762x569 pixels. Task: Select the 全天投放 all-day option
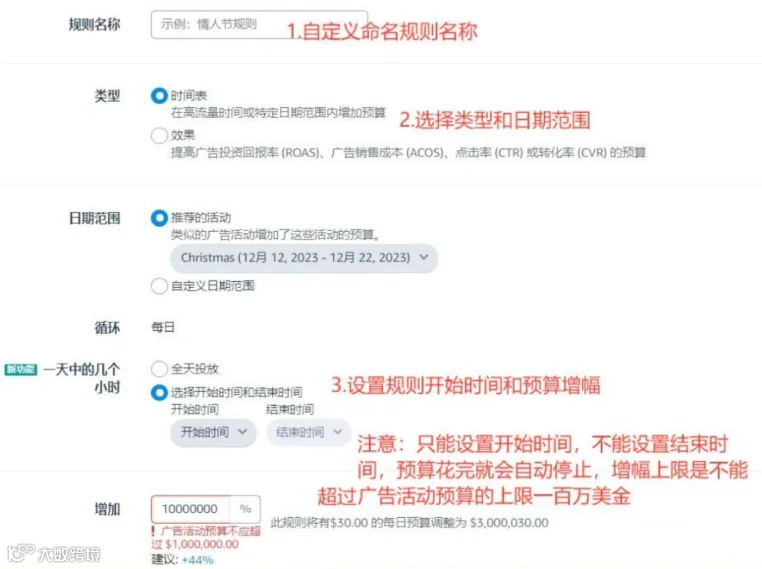[x=159, y=369]
